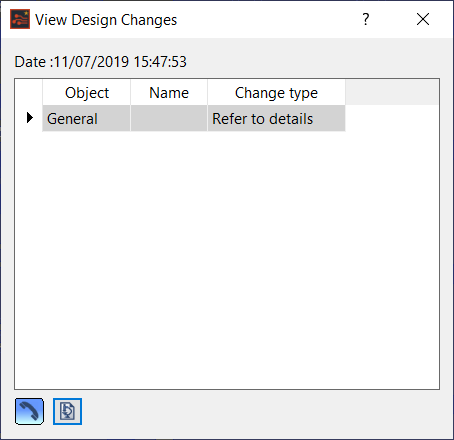Click the column divider between Object and Name
The width and height of the screenshot is (454, 440).
(x=131, y=93)
